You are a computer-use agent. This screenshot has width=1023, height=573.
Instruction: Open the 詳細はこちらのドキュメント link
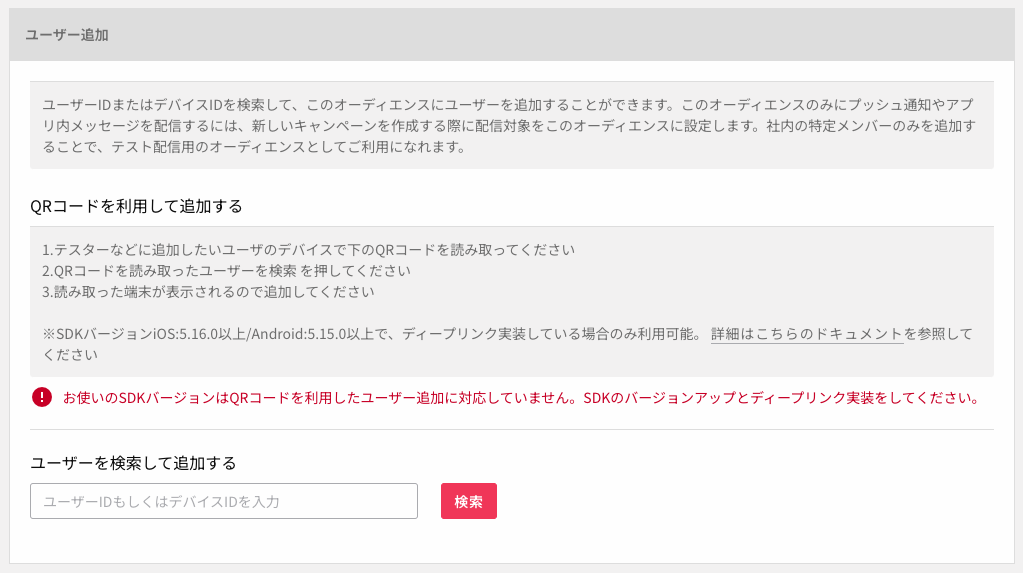(x=806, y=333)
